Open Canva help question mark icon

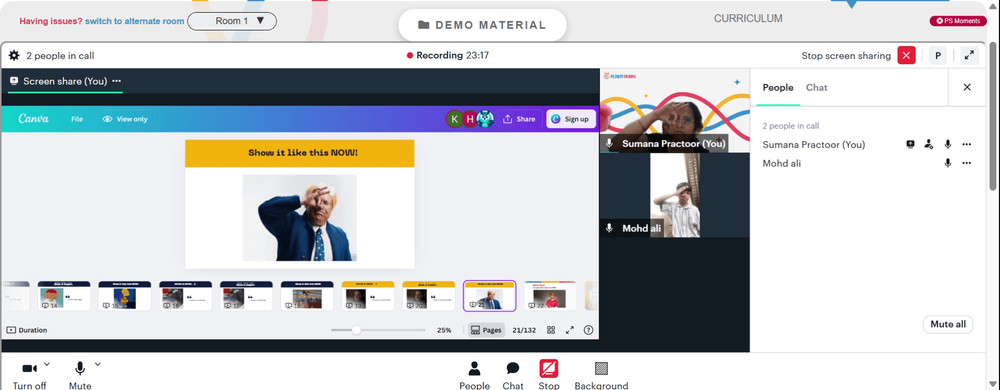tap(589, 330)
